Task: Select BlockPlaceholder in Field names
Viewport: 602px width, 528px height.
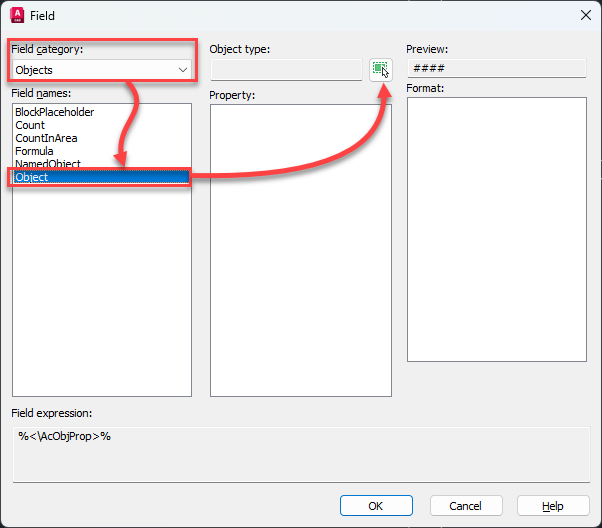Action: coord(55,112)
